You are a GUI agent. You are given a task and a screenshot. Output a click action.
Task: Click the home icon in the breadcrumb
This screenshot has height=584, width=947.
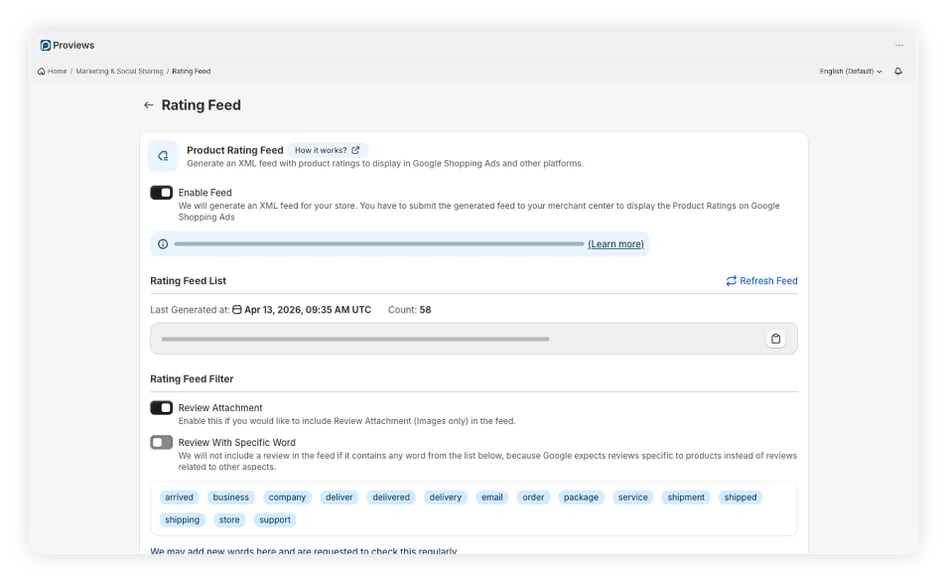pyautogui.click(x=41, y=71)
